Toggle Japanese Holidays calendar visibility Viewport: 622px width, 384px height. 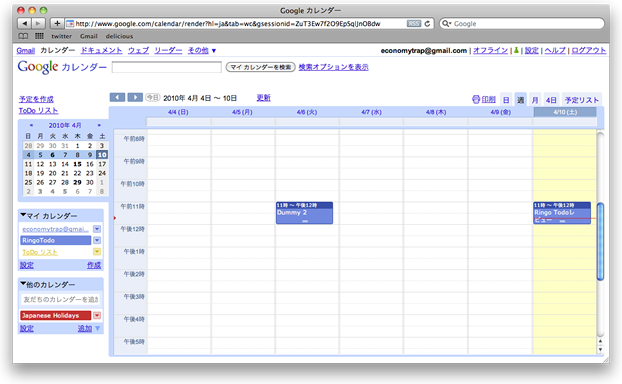pyautogui.click(x=56, y=315)
